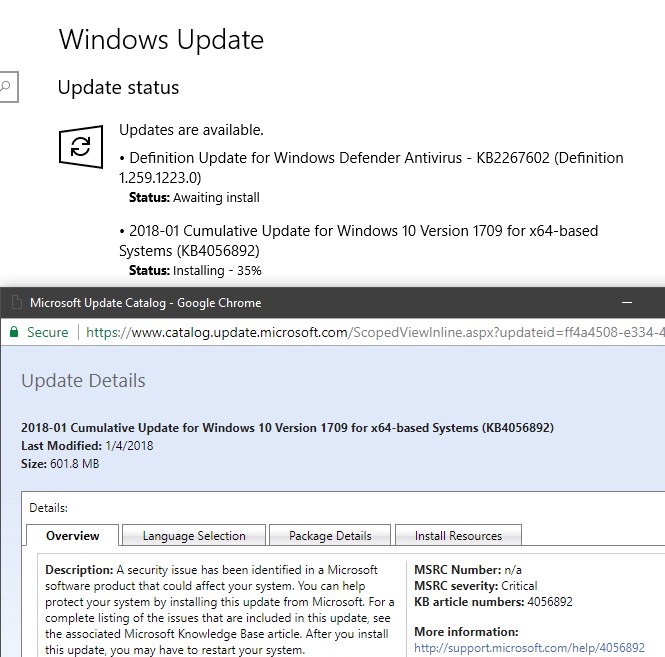This screenshot has width=665, height=657.
Task: Click the Windows Update sync arrows icon
Action: pyautogui.click(x=81, y=146)
